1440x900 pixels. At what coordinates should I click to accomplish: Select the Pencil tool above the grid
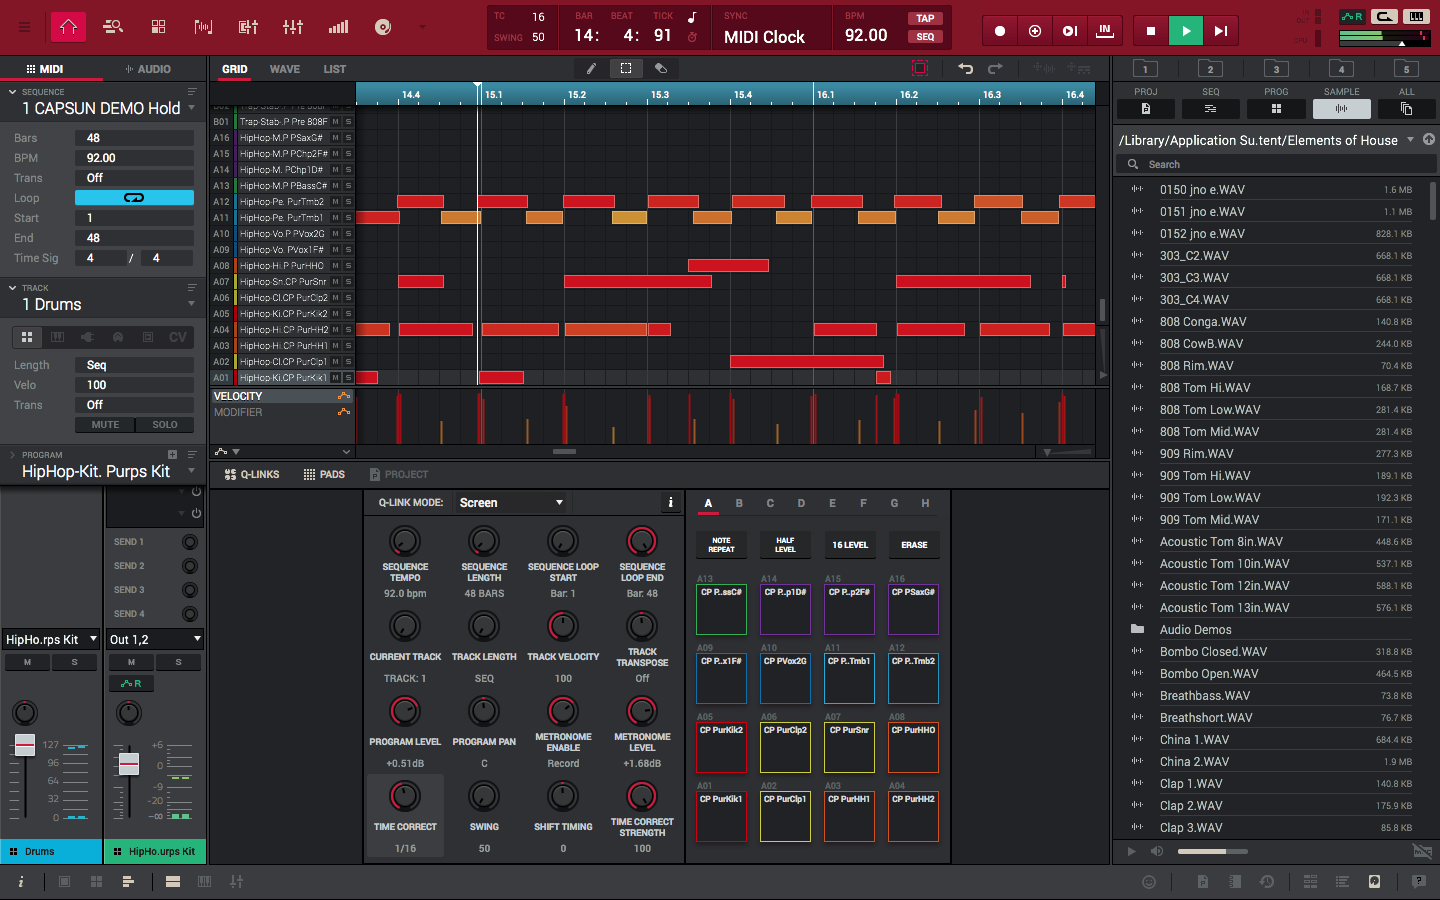click(x=589, y=68)
